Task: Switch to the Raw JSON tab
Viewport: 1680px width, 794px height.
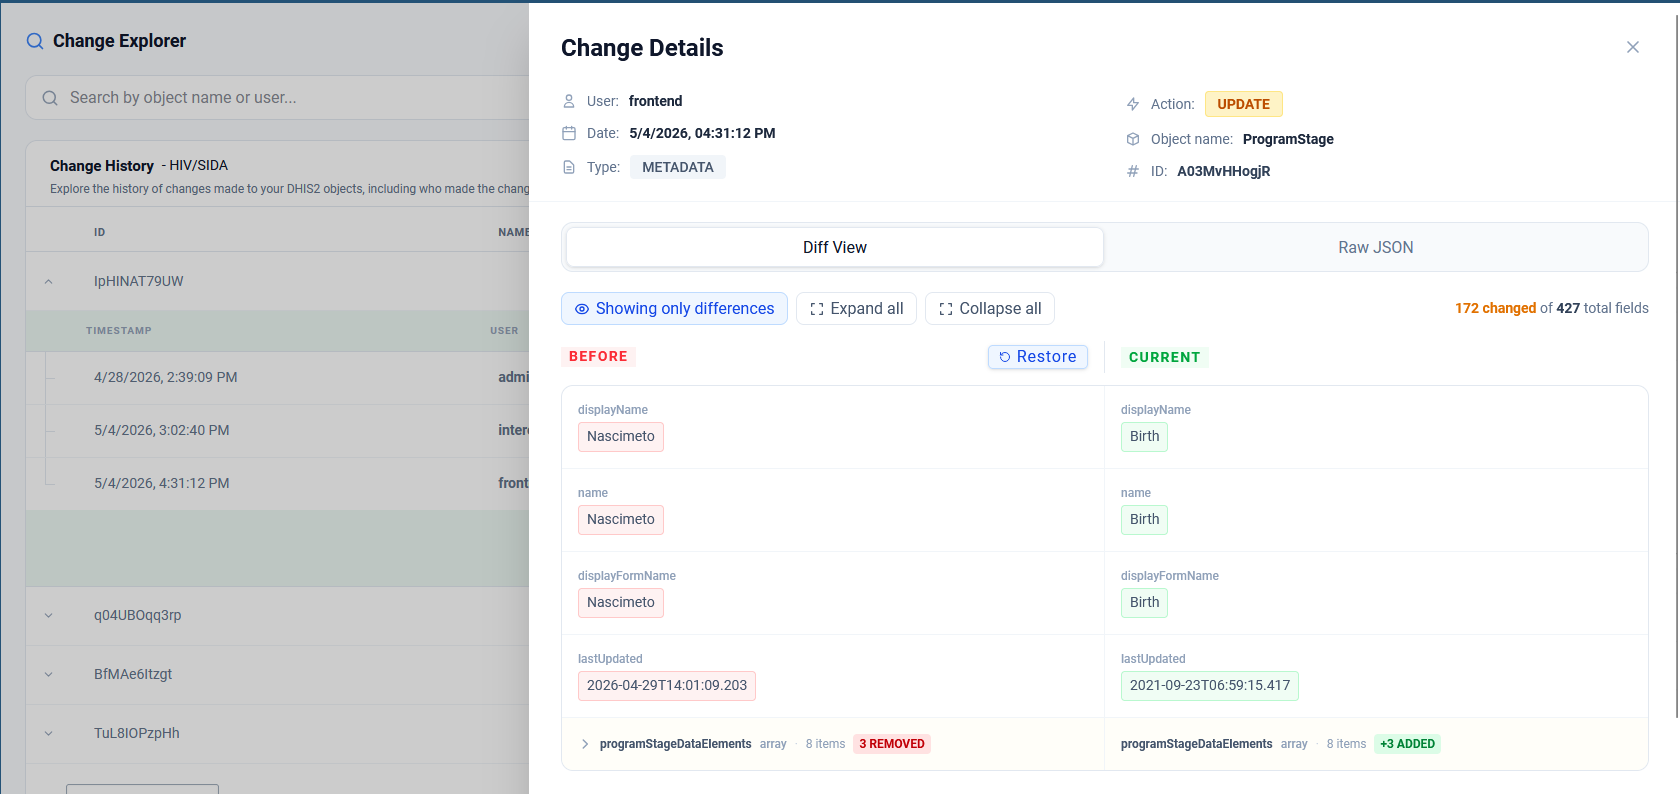Action: (1376, 247)
